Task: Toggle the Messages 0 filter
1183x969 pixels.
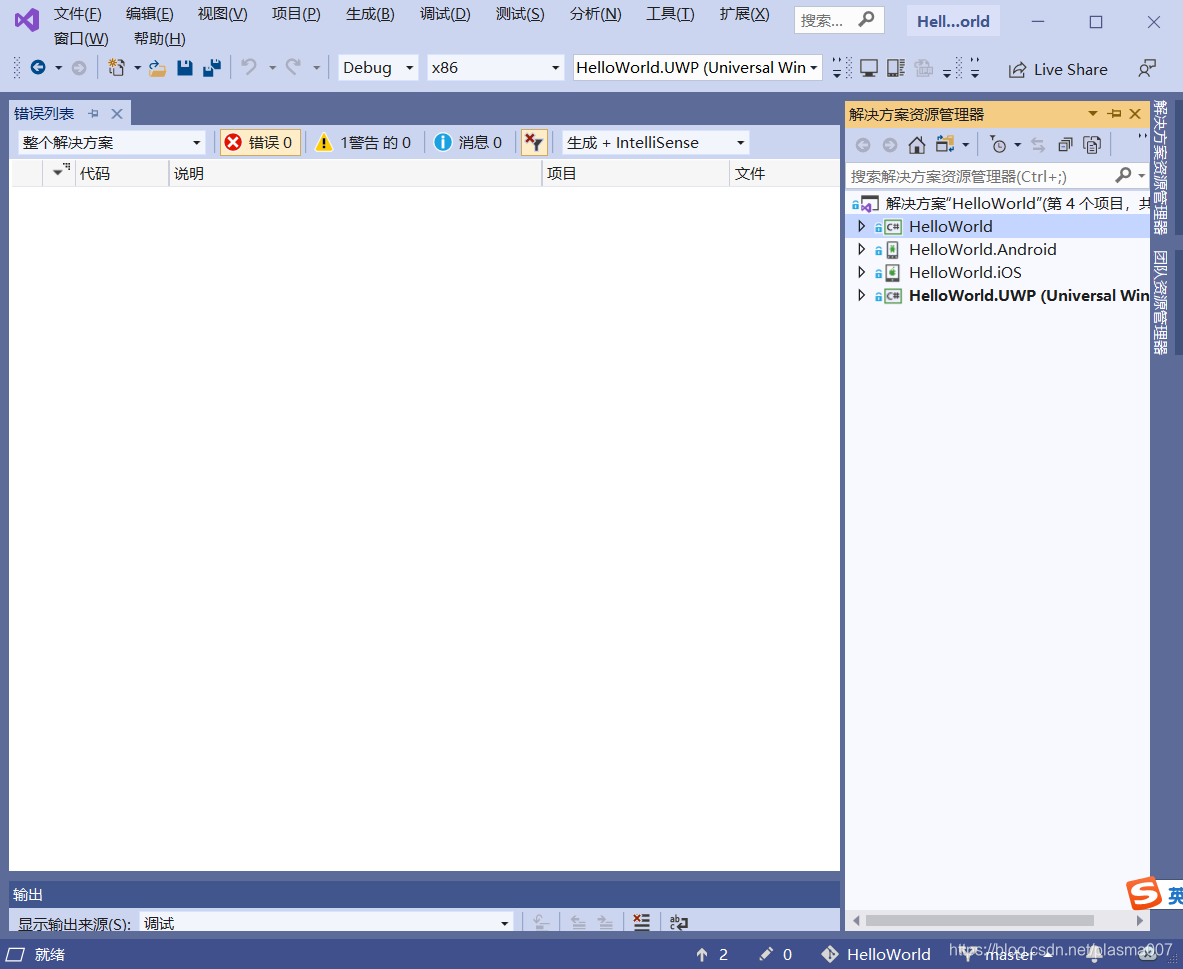Action: tap(469, 143)
